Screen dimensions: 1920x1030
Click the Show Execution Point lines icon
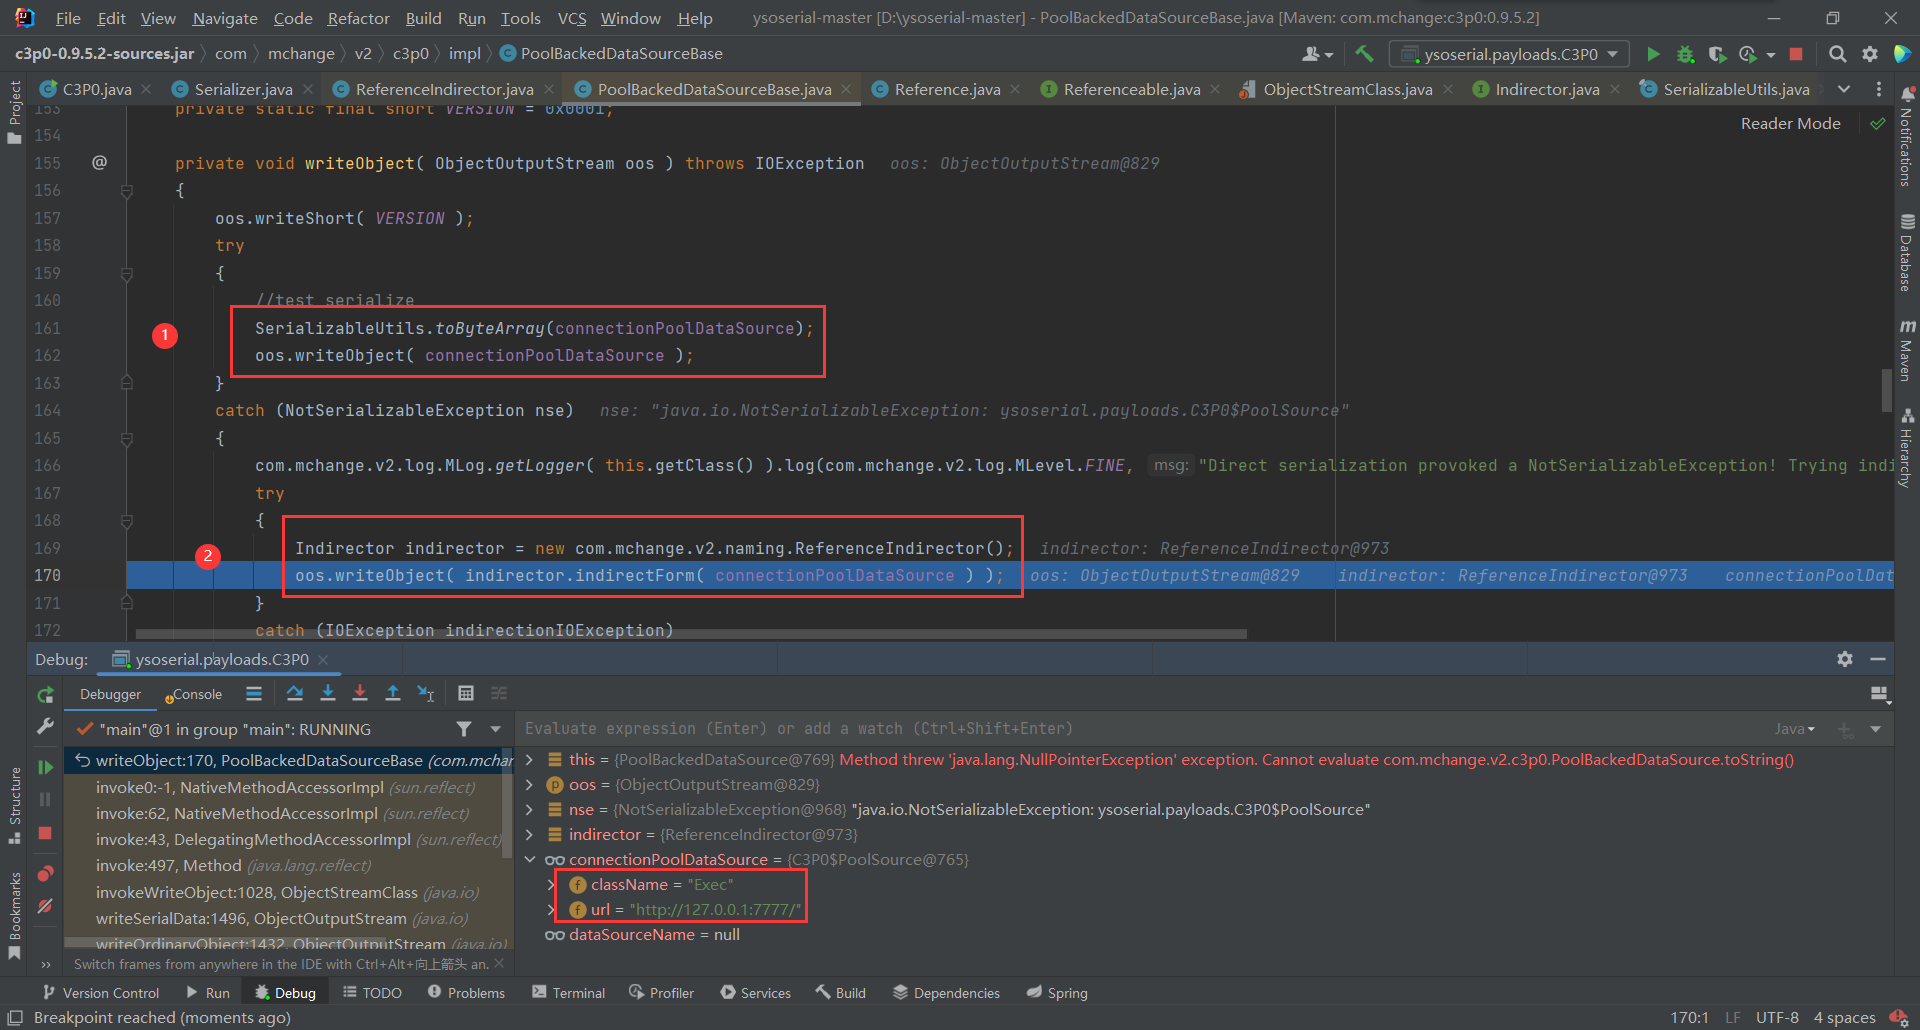[254, 693]
